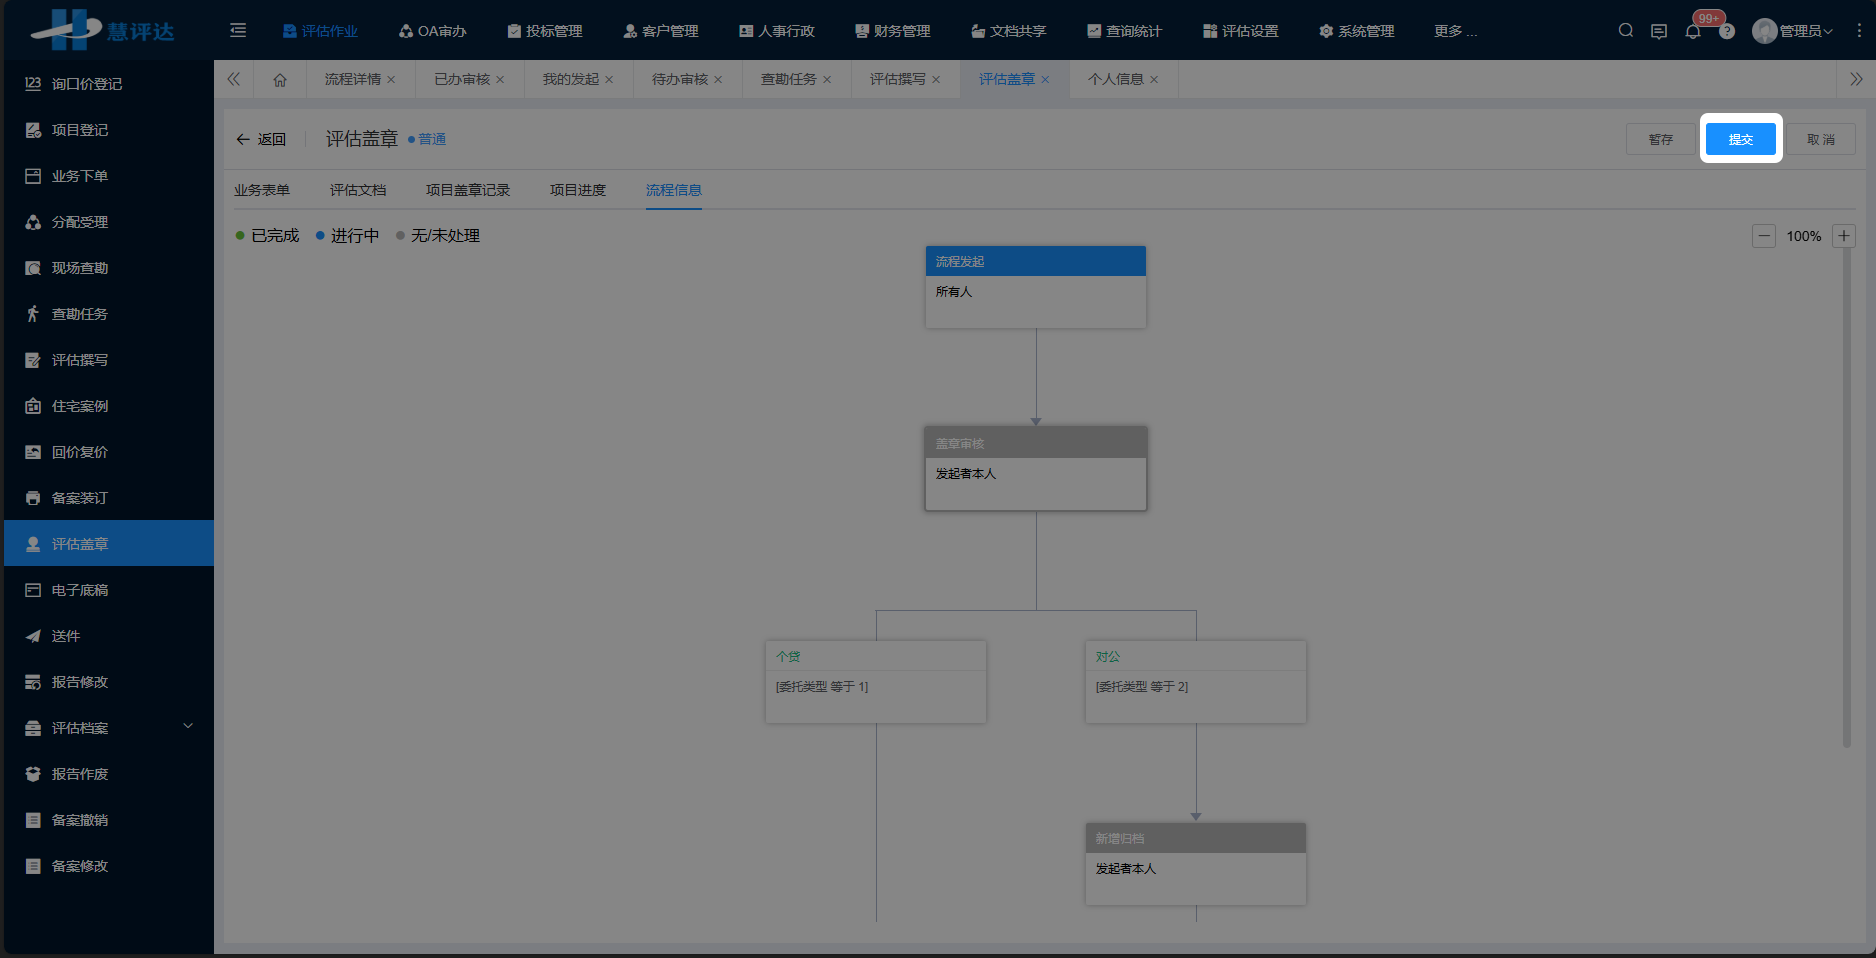Click the search magnifier icon in header
The width and height of the screenshot is (1876, 958).
[x=1626, y=31]
